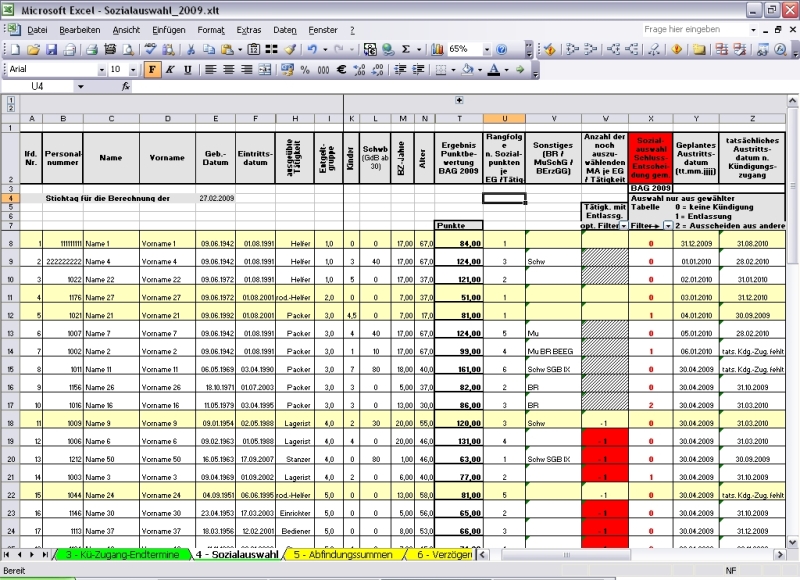Save the workbook with the floppy icon
The width and height of the screenshot is (800, 580).
click(x=52, y=49)
